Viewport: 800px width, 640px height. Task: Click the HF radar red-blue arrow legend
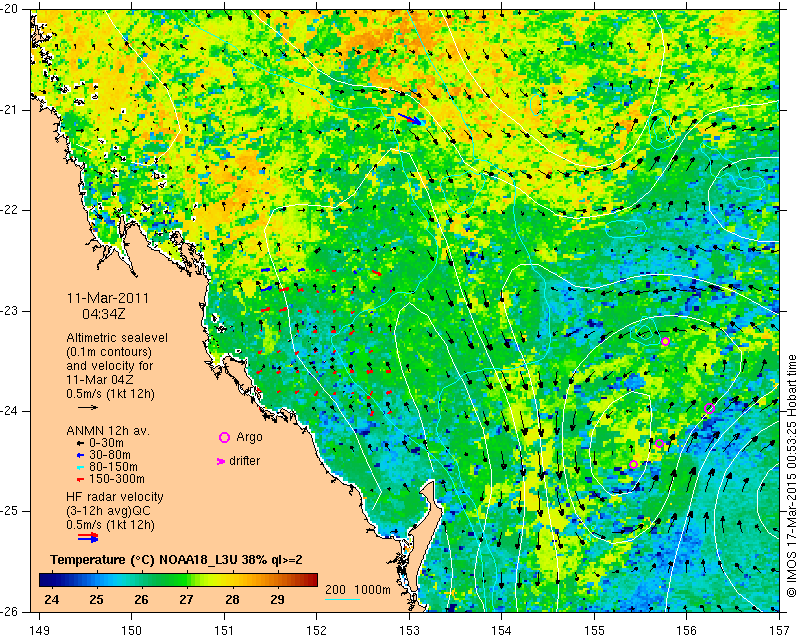(x=88, y=537)
